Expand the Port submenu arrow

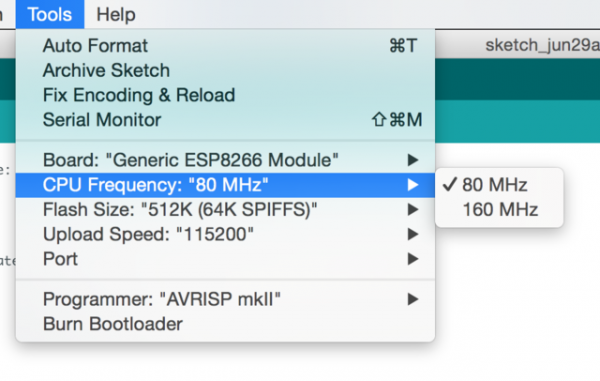point(412,259)
